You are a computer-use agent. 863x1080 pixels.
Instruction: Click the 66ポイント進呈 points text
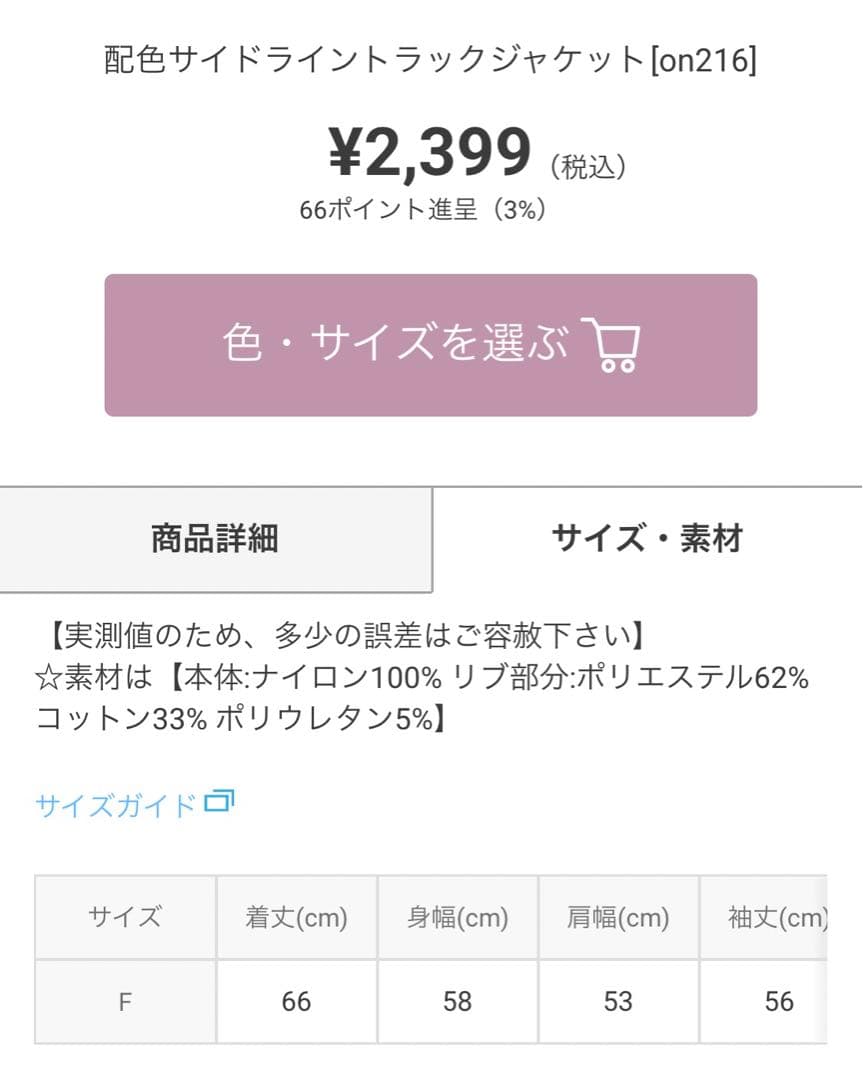(388, 209)
